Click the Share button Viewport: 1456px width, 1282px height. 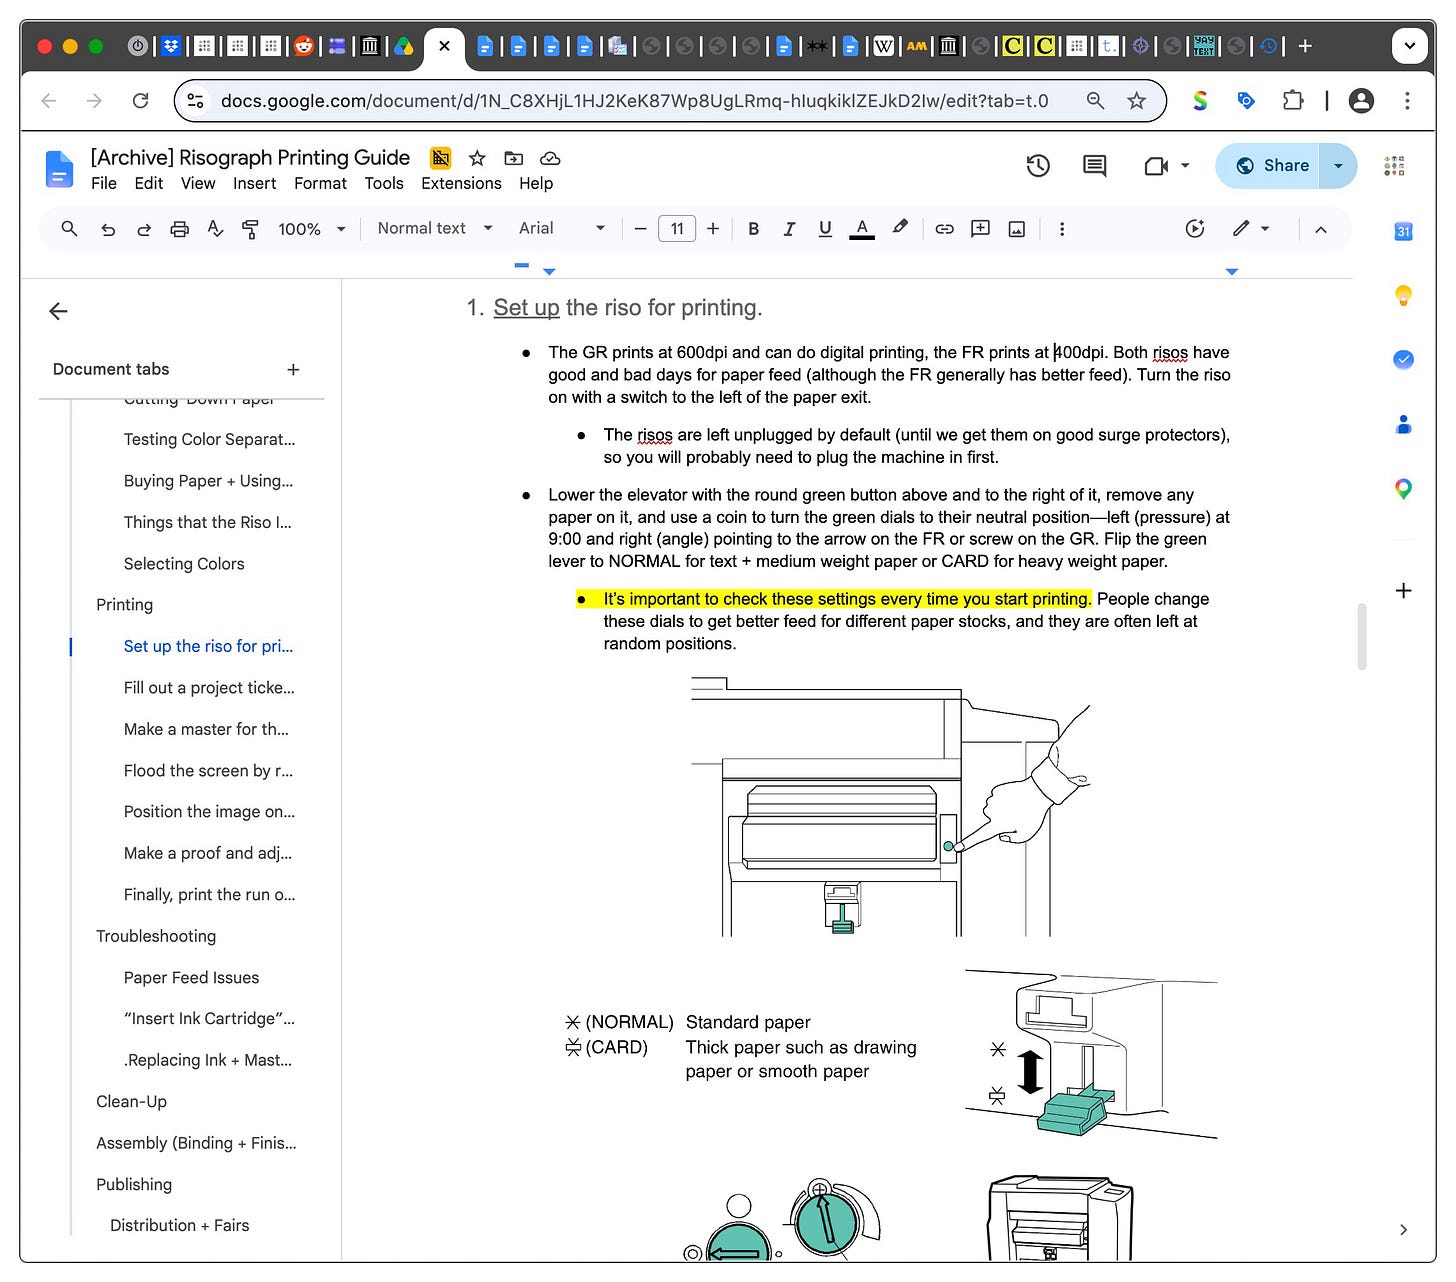[x=1271, y=166]
